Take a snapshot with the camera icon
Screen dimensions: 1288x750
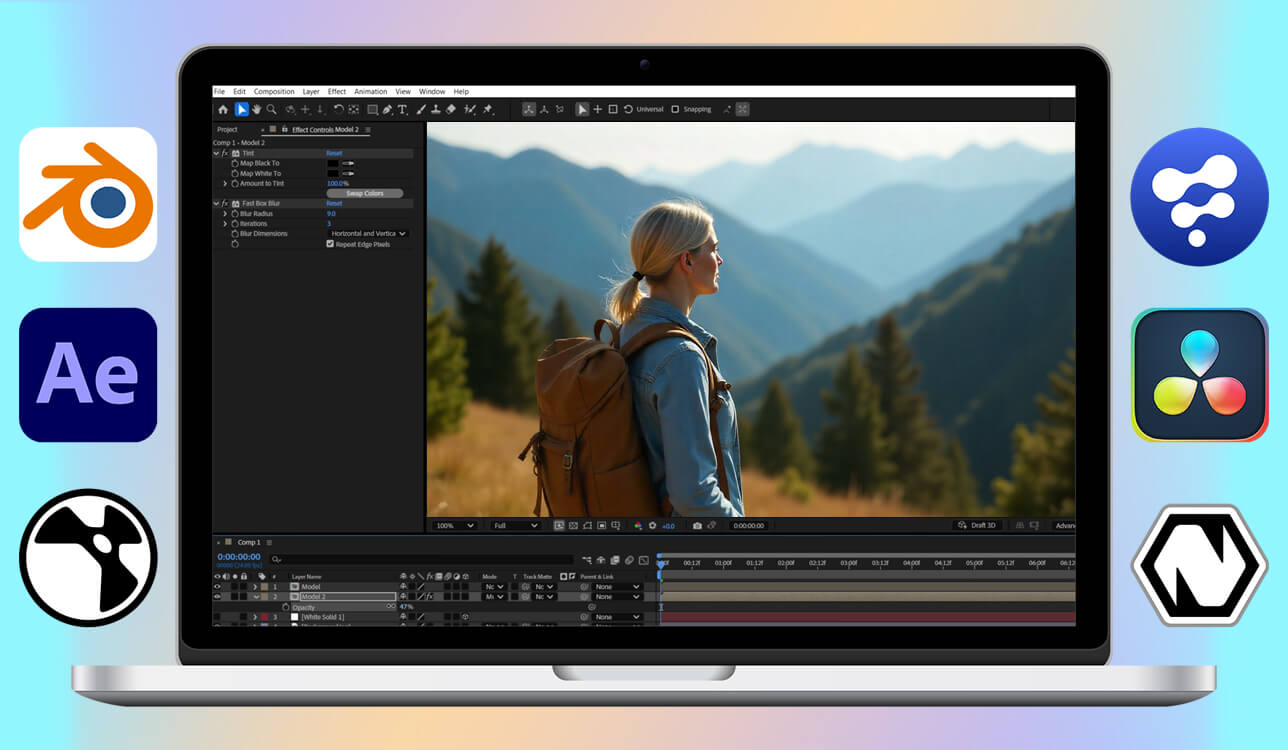[x=697, y=525]
